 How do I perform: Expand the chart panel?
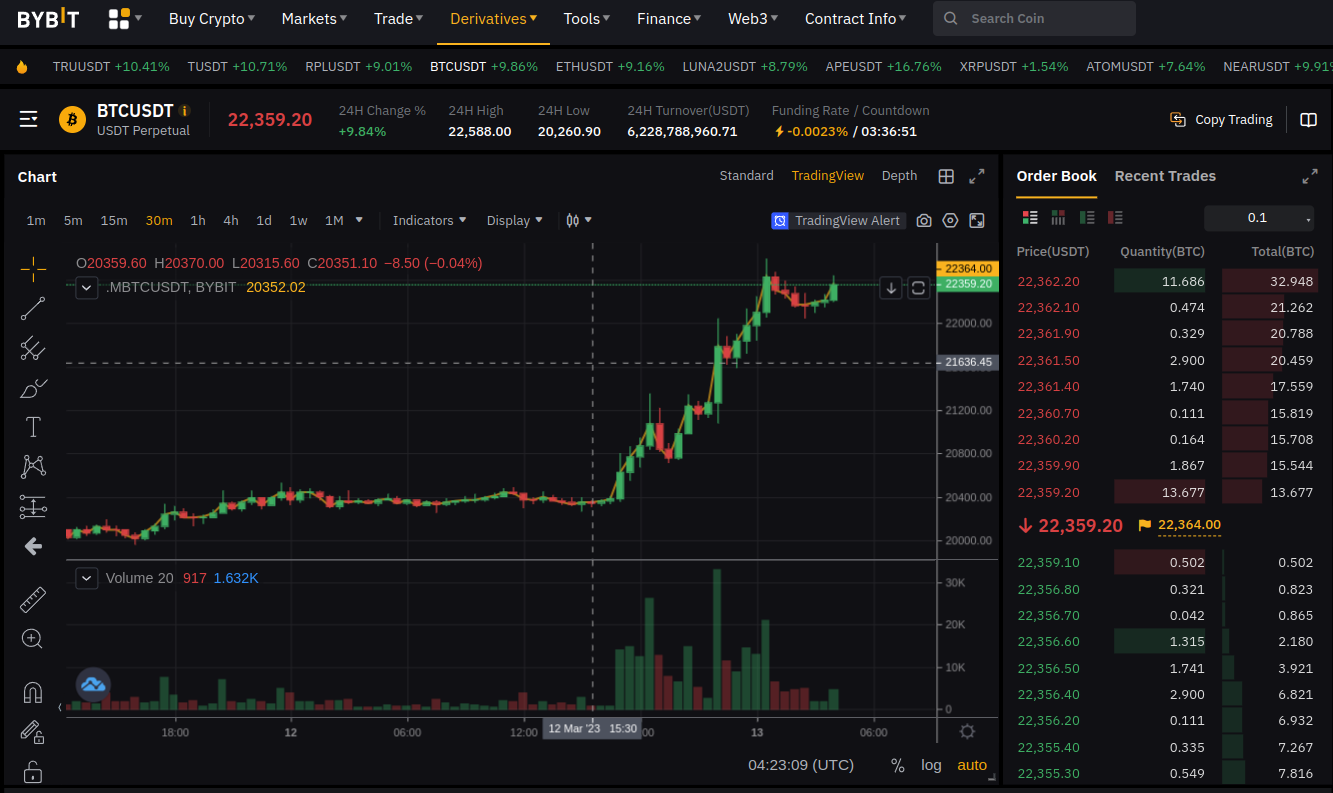click(x=977, y=176)
